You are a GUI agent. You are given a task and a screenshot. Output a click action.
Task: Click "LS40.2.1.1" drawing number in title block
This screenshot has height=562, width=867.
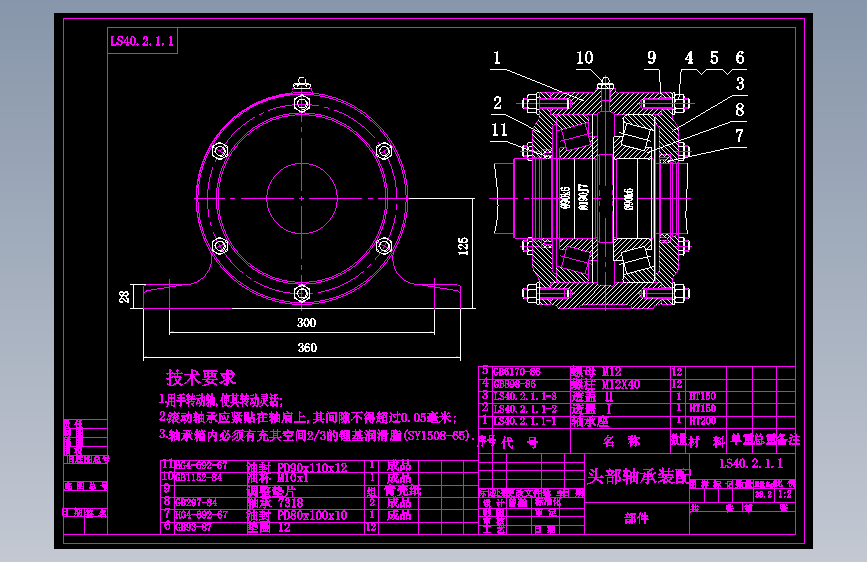(751, 464)
